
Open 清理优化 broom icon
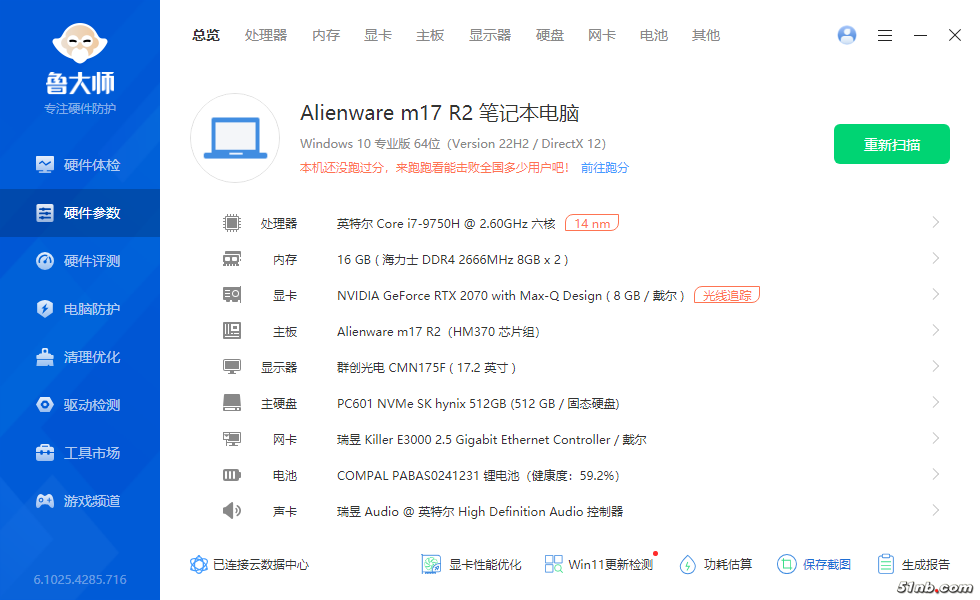45,357
